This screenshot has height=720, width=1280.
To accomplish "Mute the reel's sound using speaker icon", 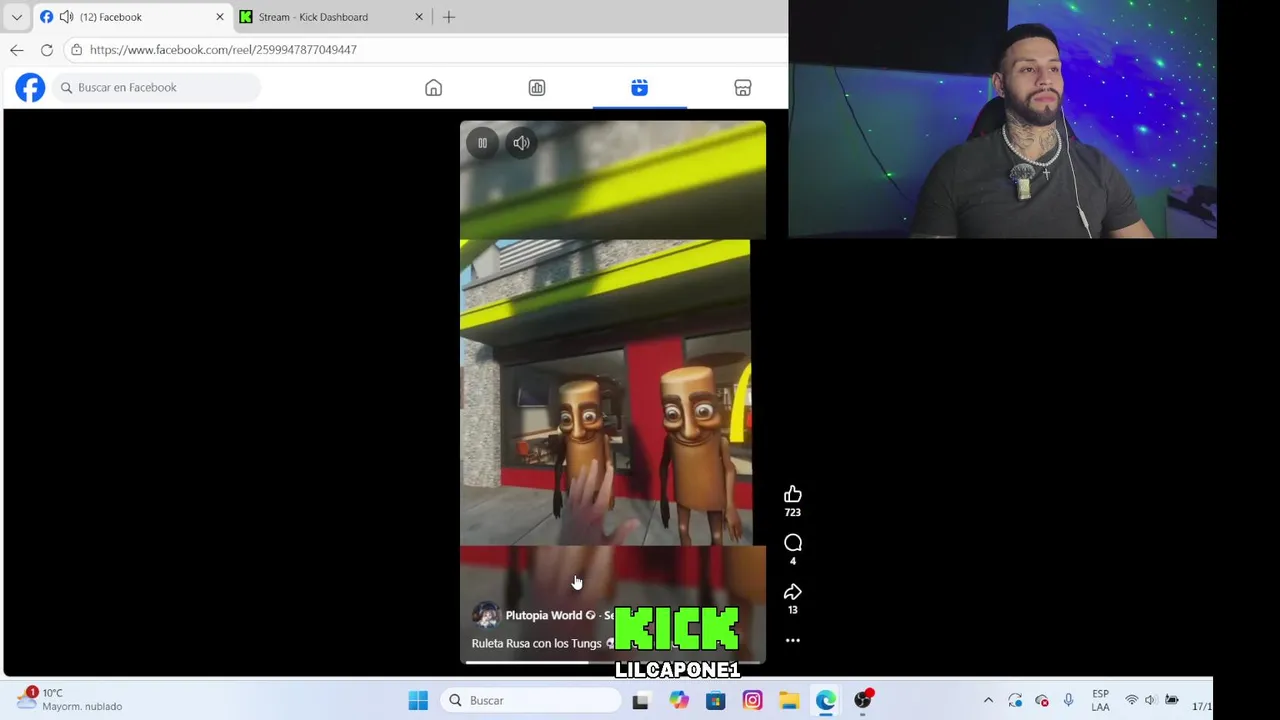I will [521, 143].
